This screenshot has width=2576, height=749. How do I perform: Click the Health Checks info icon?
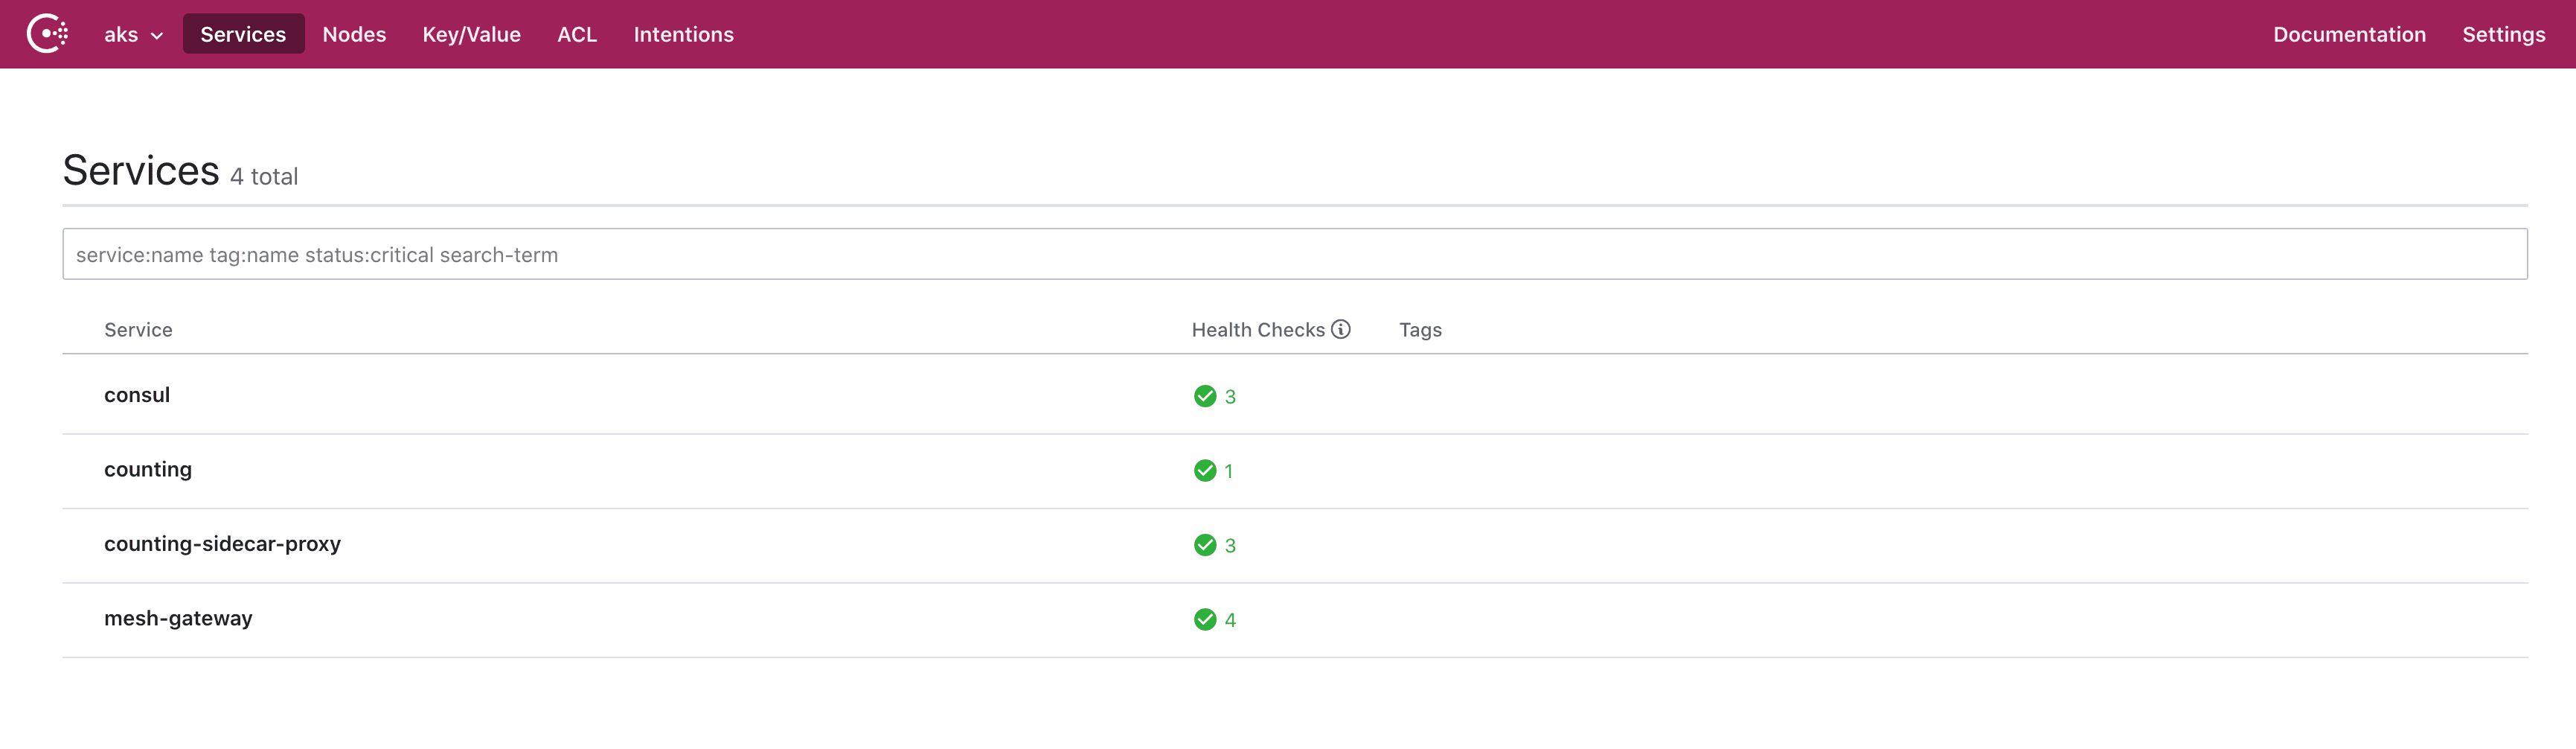(1341, 329)
